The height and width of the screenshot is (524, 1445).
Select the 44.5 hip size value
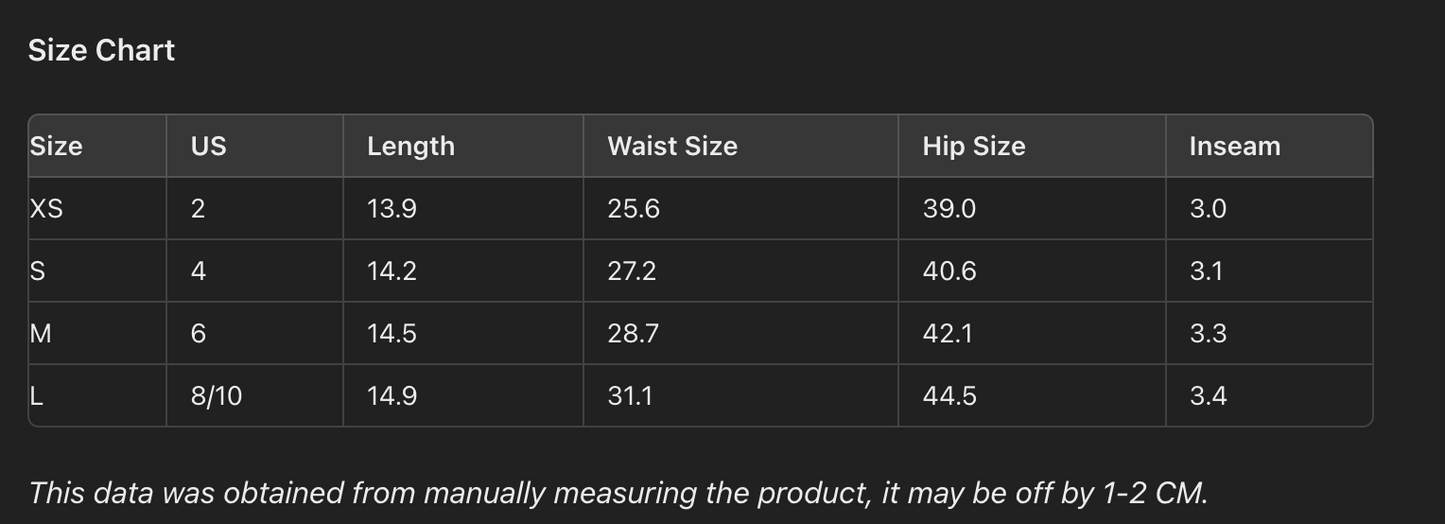[x=949, y=396]
